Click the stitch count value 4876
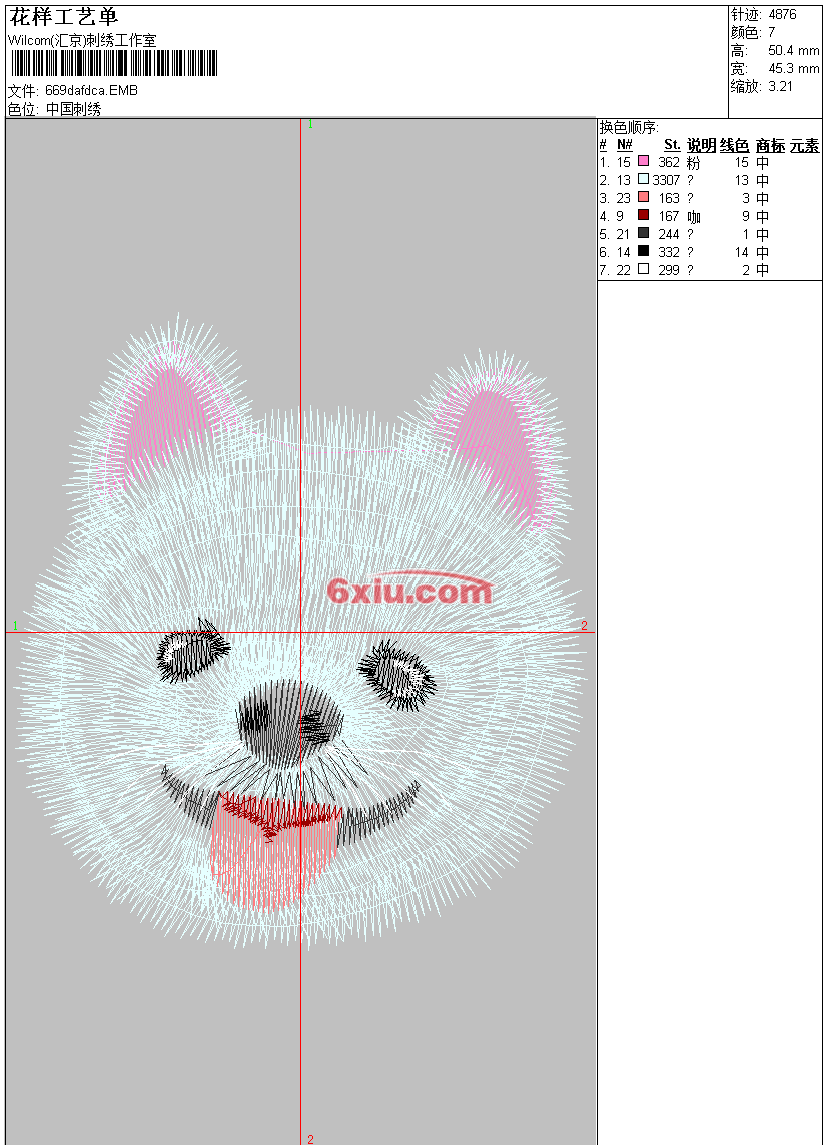This screenshot has height=1145, width=826. pyautogui.click(x=783, y=15)
